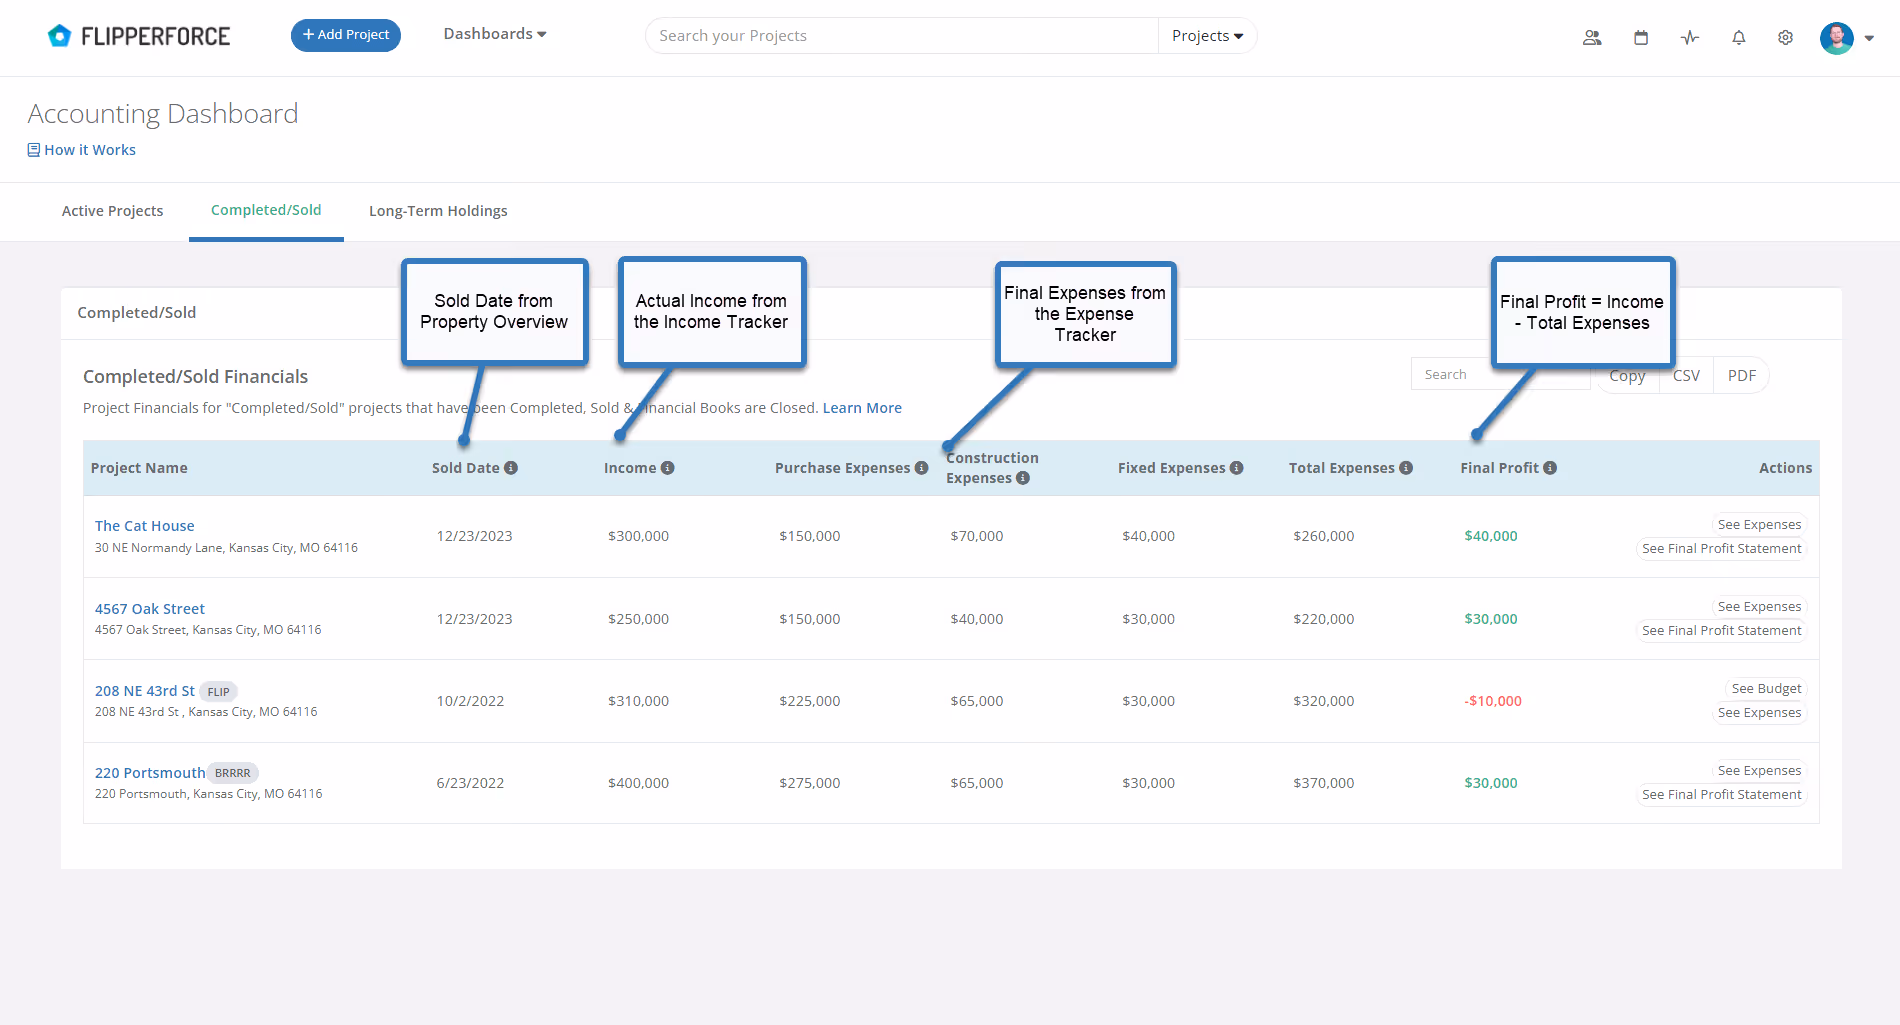See Final Profit Statement for Oak Street
This screenshot has height=1025, width=1900.
coord(1721,631)
